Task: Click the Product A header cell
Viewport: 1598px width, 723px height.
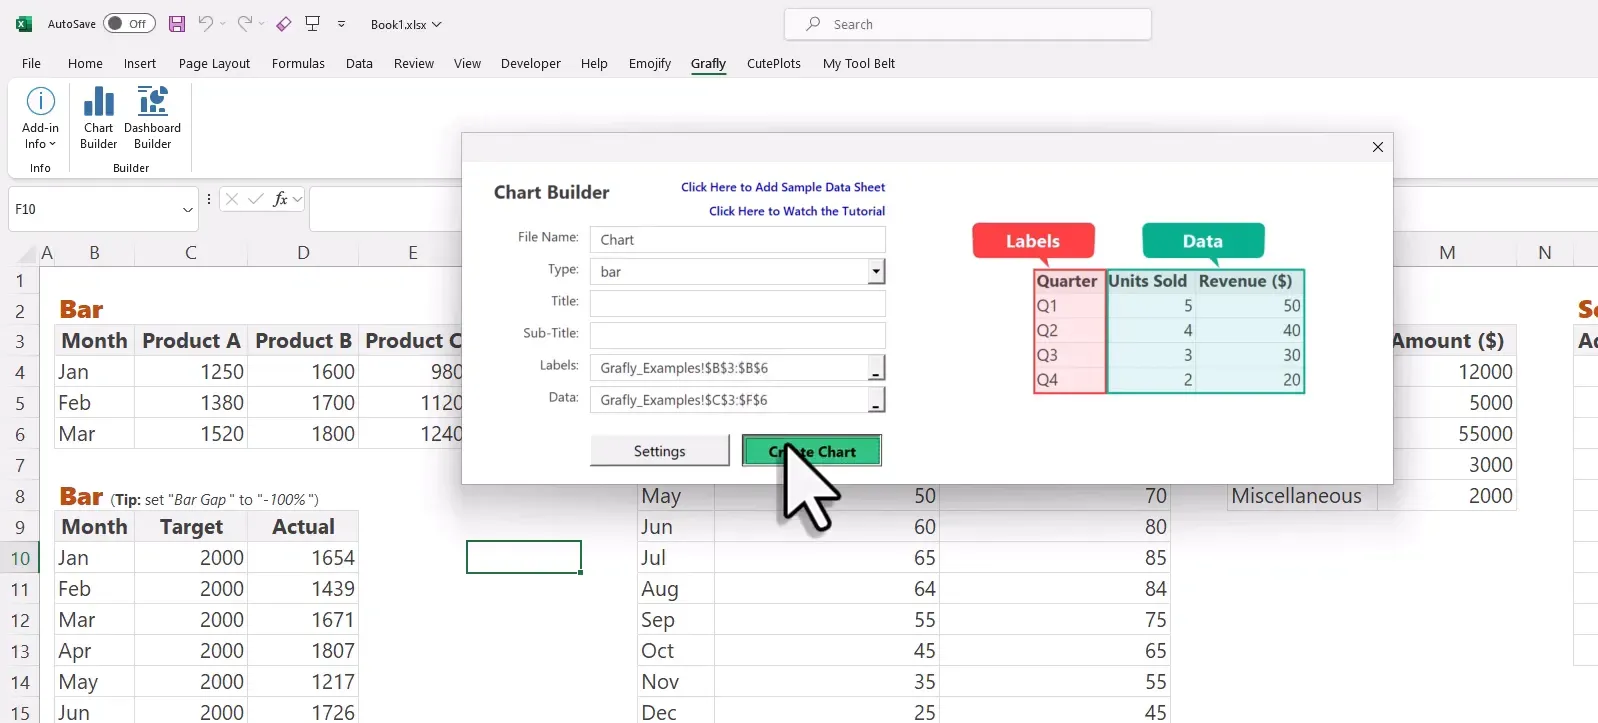Action: click(x=191, y=341)
